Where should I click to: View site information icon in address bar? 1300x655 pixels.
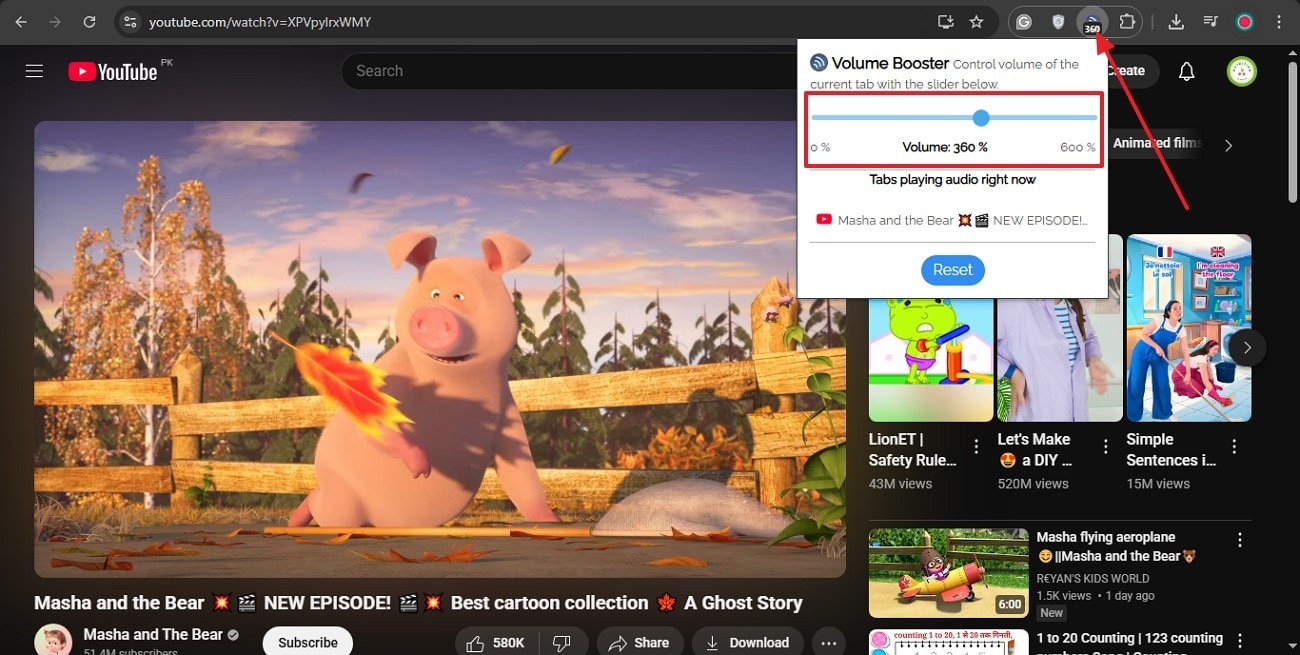[x=129, y=21]
